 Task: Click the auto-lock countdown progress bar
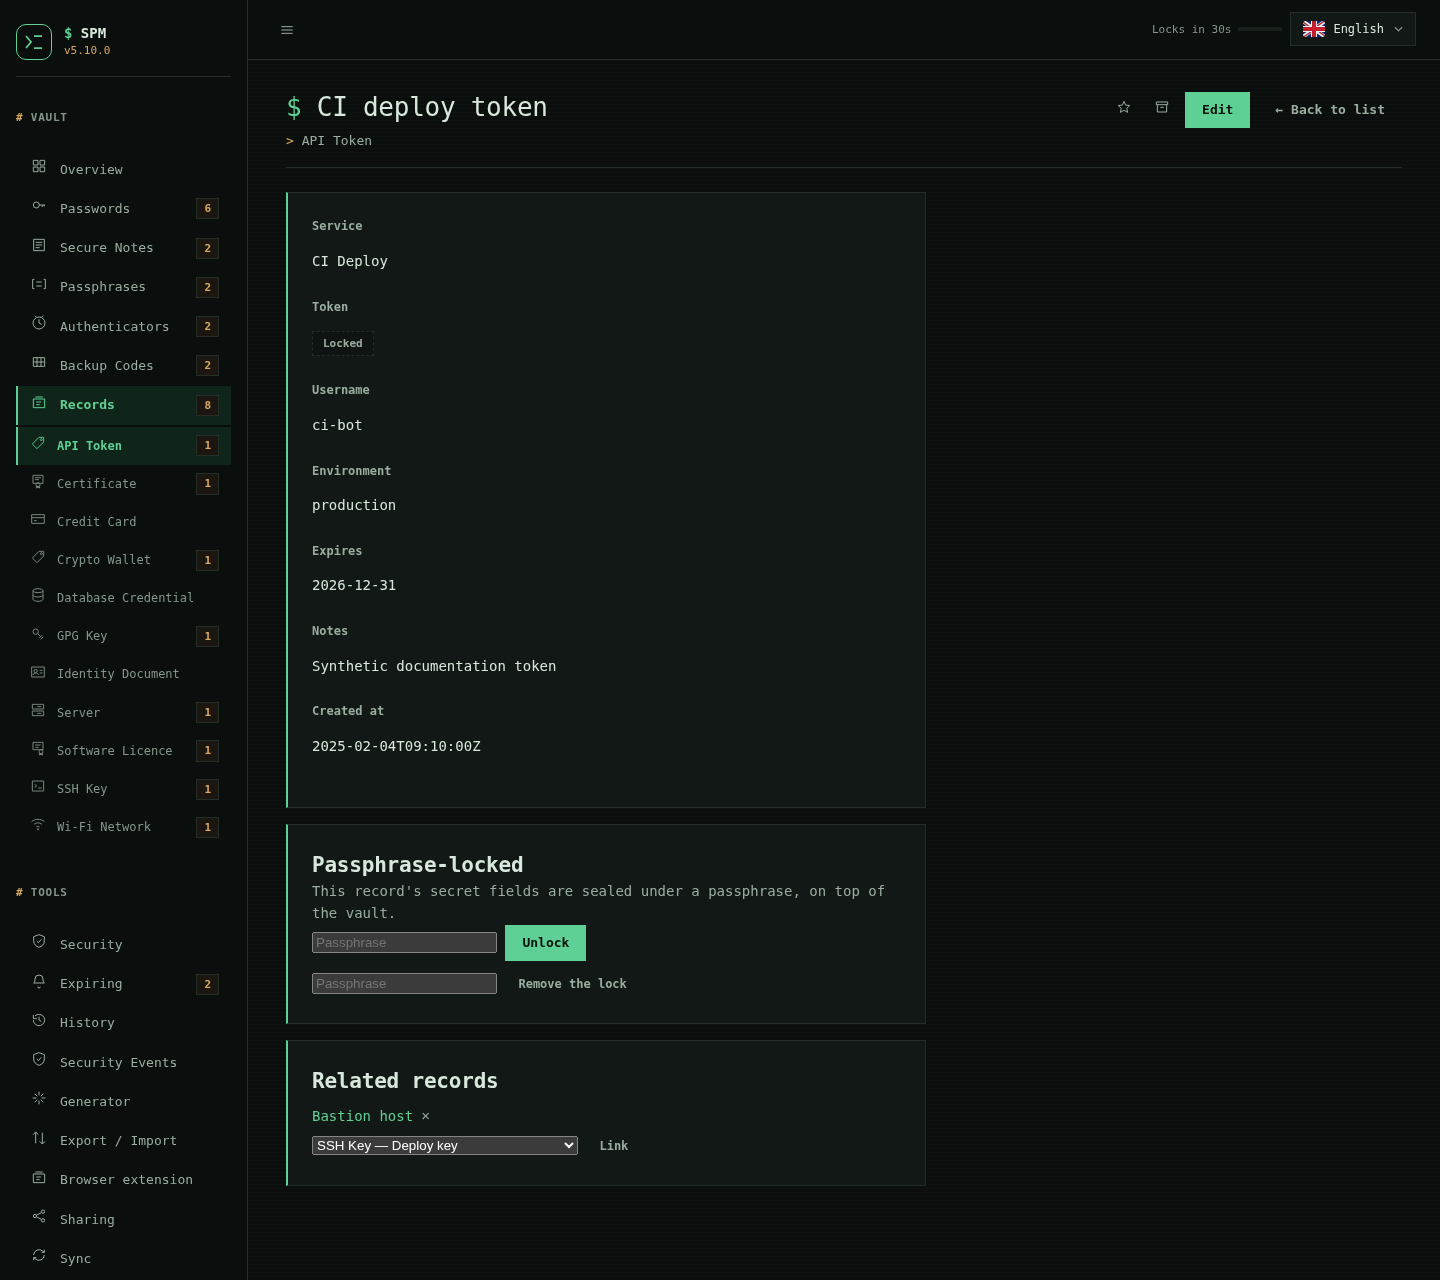coord(1260,29)
